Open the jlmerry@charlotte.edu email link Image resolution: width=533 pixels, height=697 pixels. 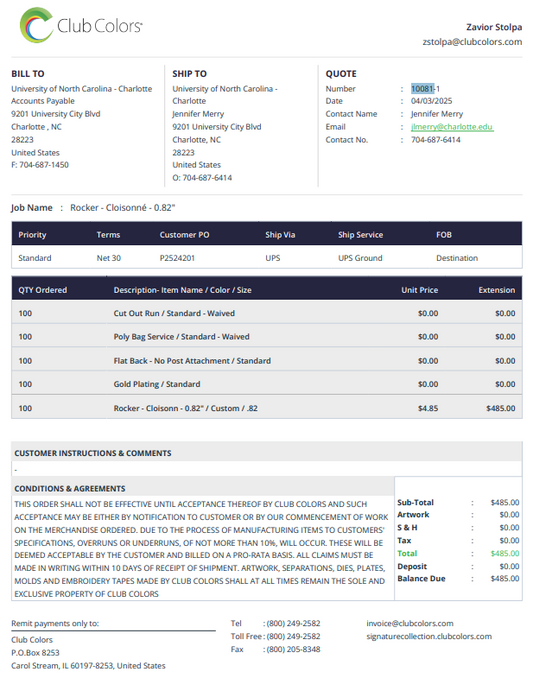tap(452, 127)
